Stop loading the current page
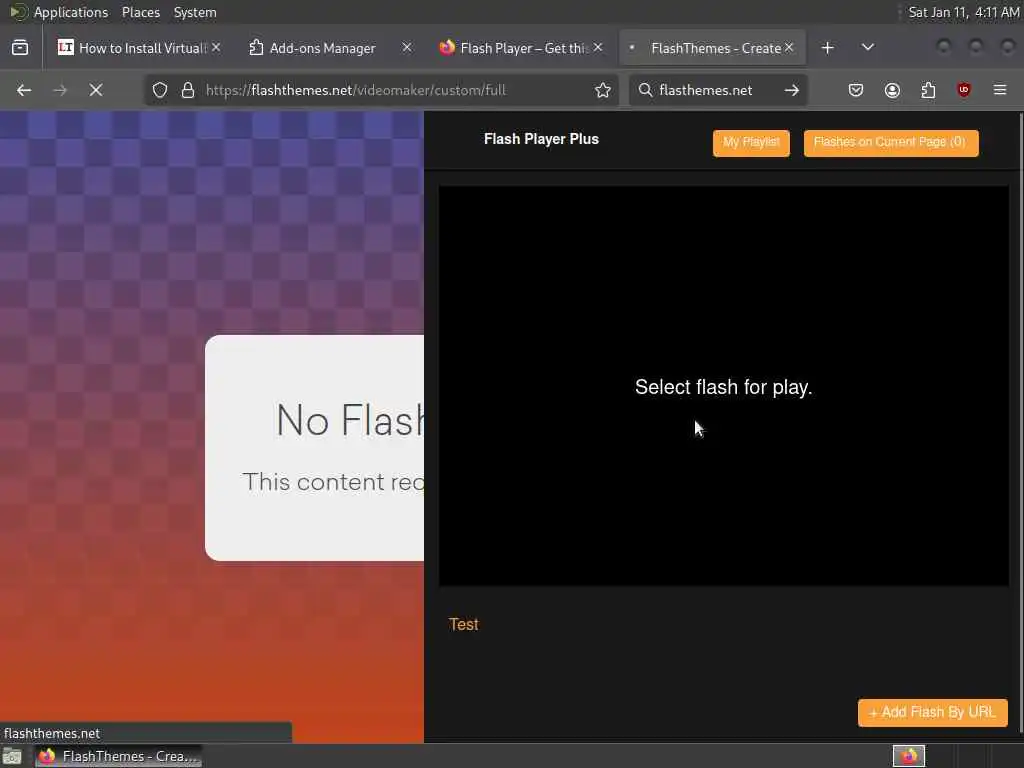 (96, 90)
